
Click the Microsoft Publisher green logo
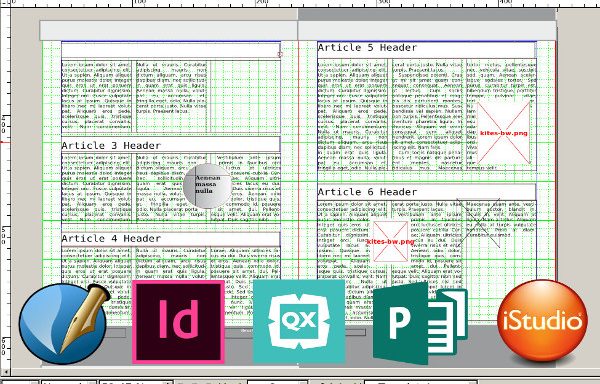pyautogui.click(x=420, y=323)
